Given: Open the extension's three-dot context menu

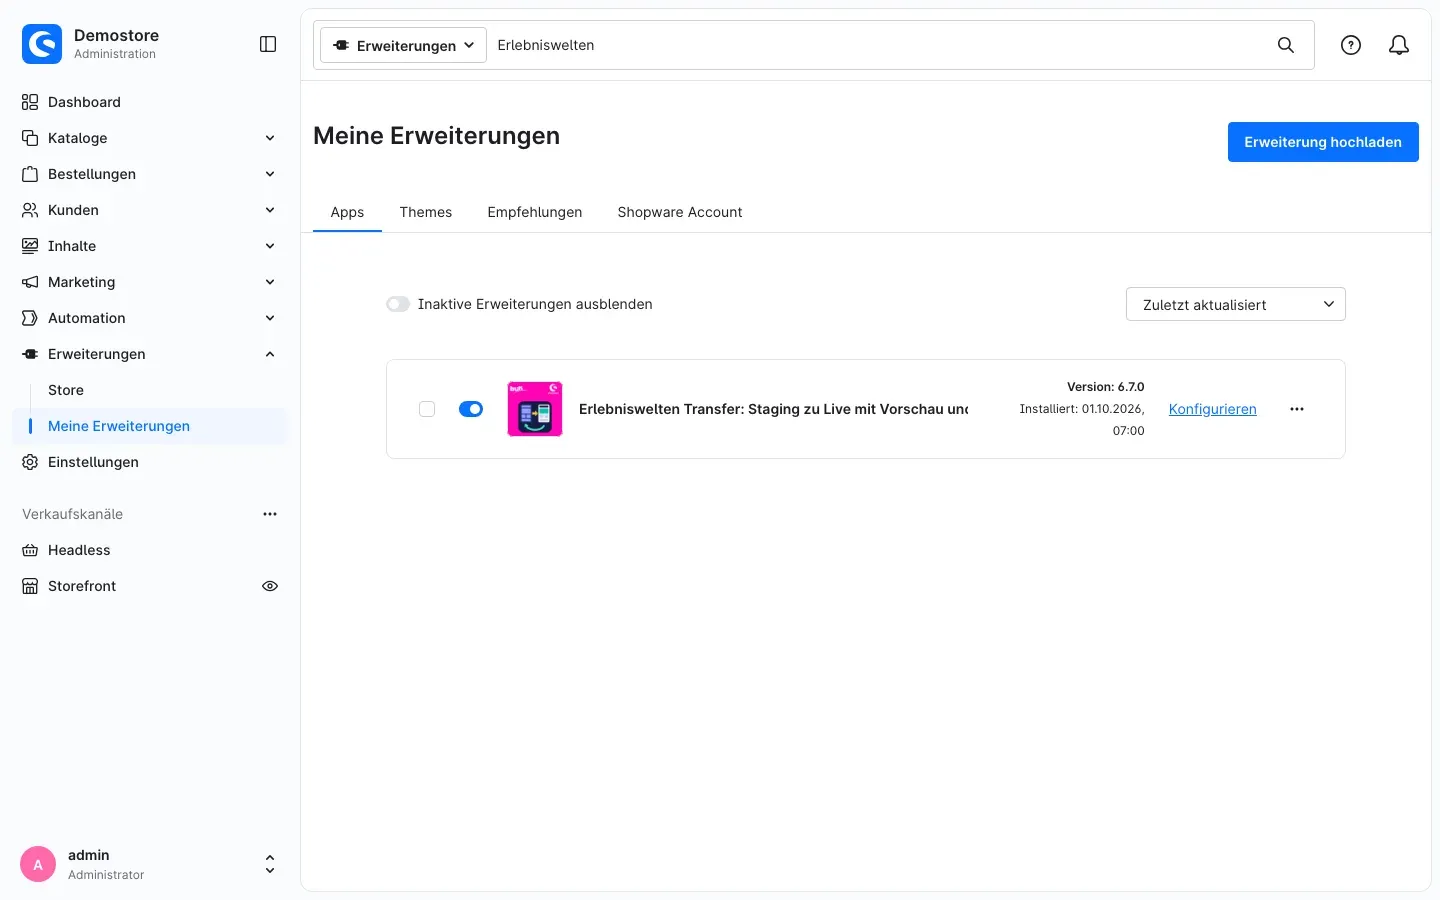Looking at the screenshot, I should click(x=1297, y=409).
